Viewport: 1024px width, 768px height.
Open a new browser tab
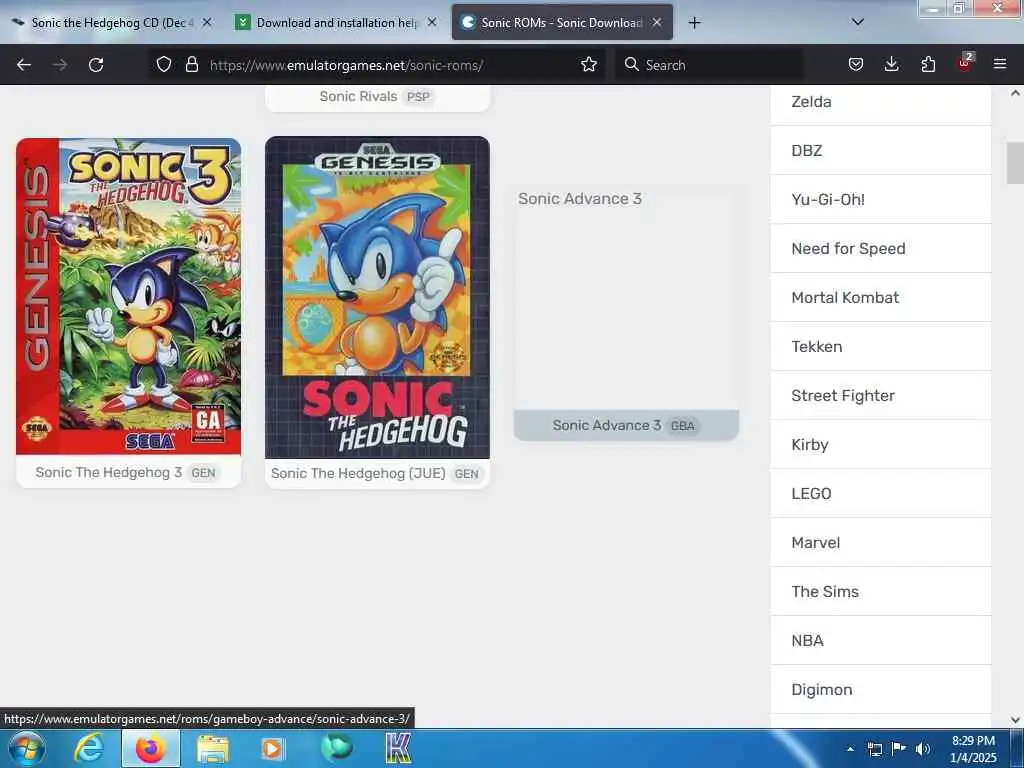(694, 23)
